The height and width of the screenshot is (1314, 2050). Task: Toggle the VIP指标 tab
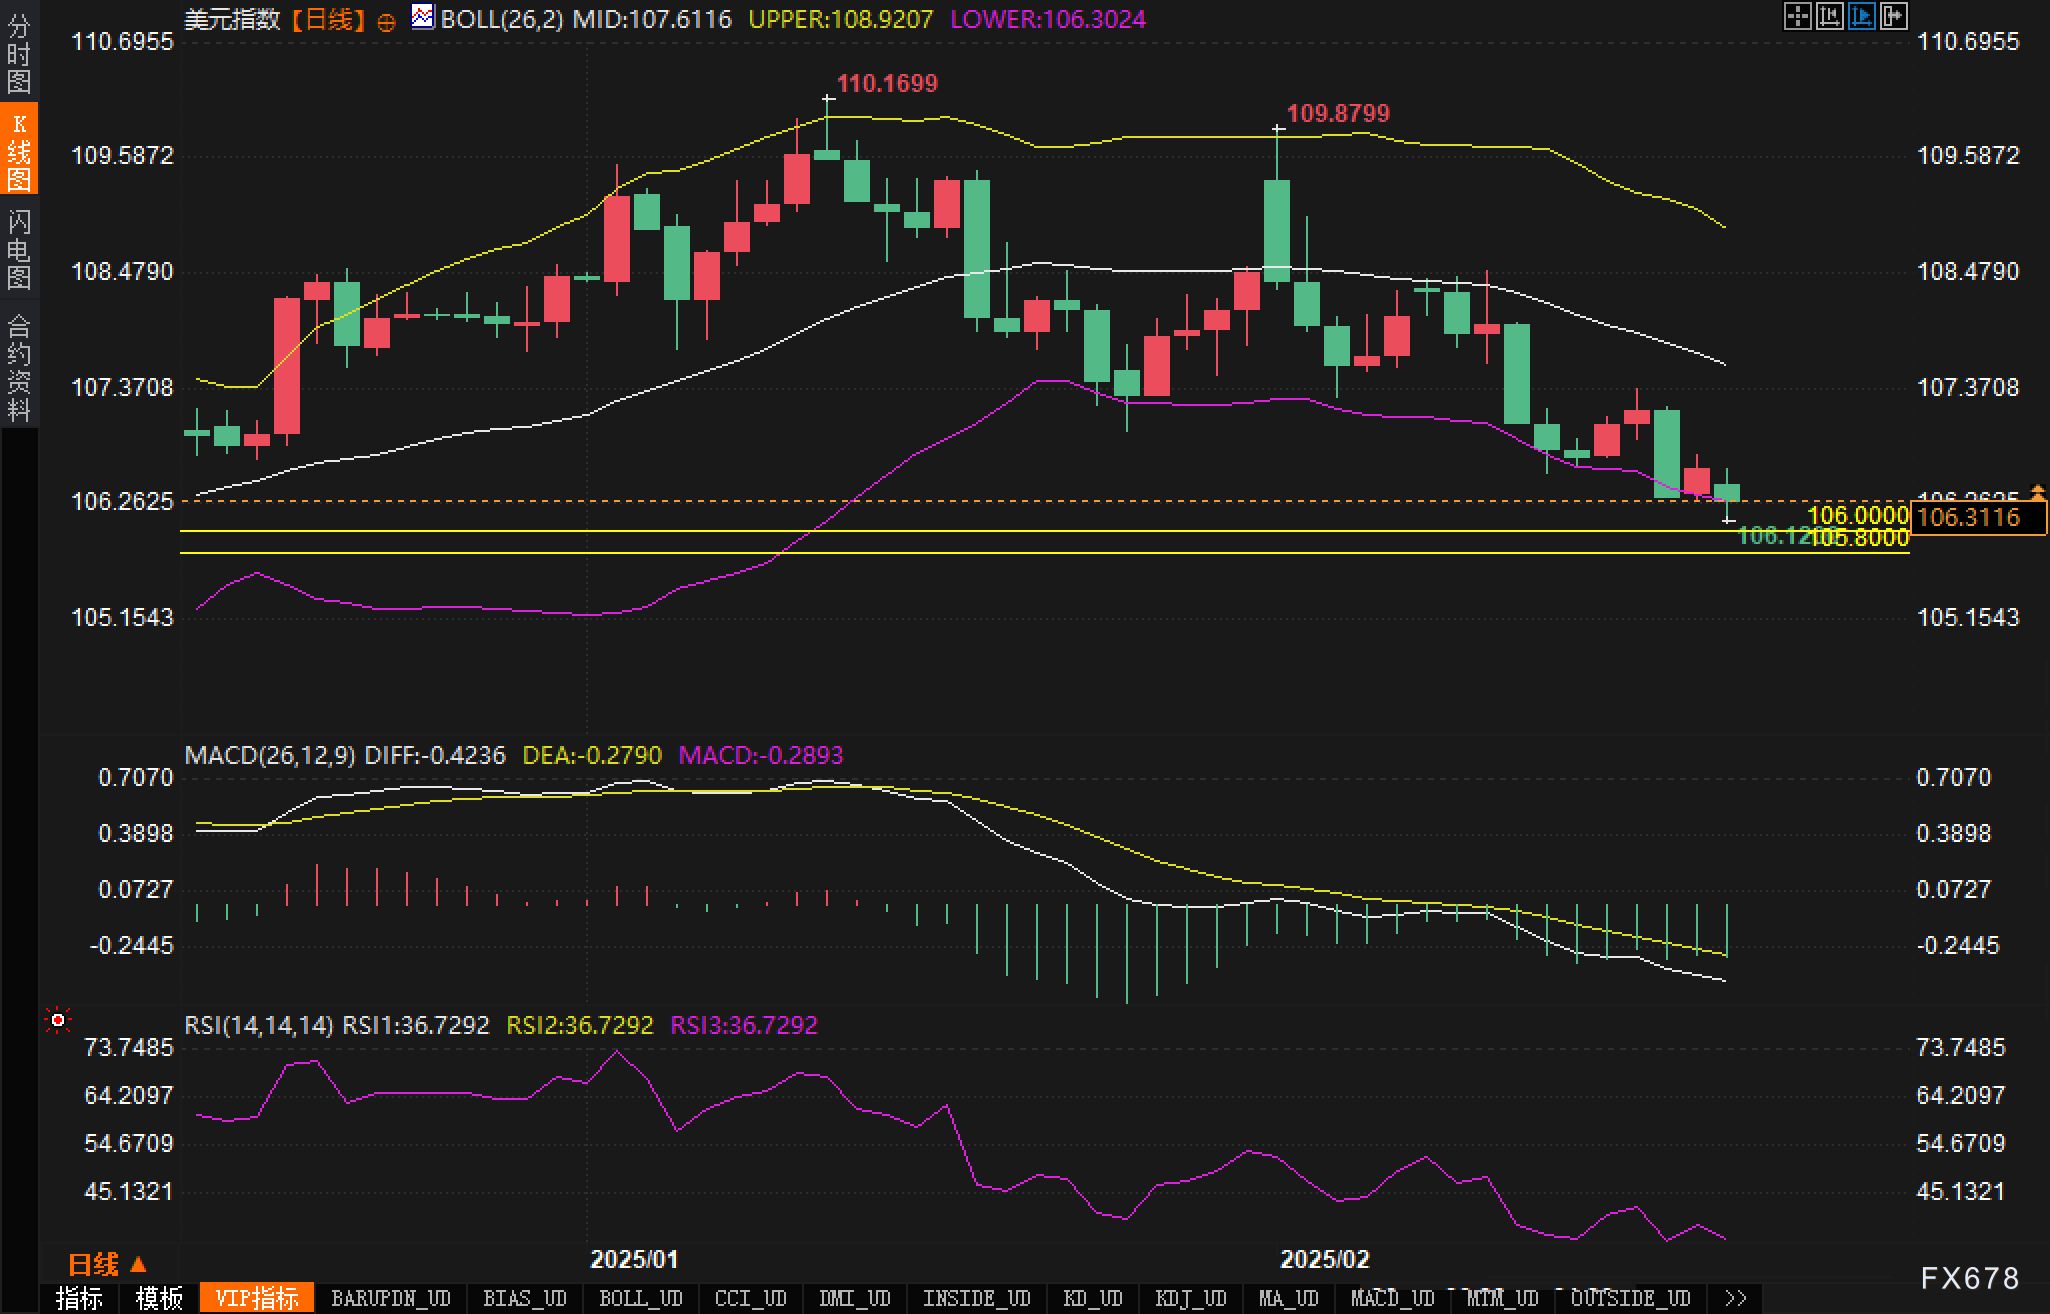point(257,1298)
